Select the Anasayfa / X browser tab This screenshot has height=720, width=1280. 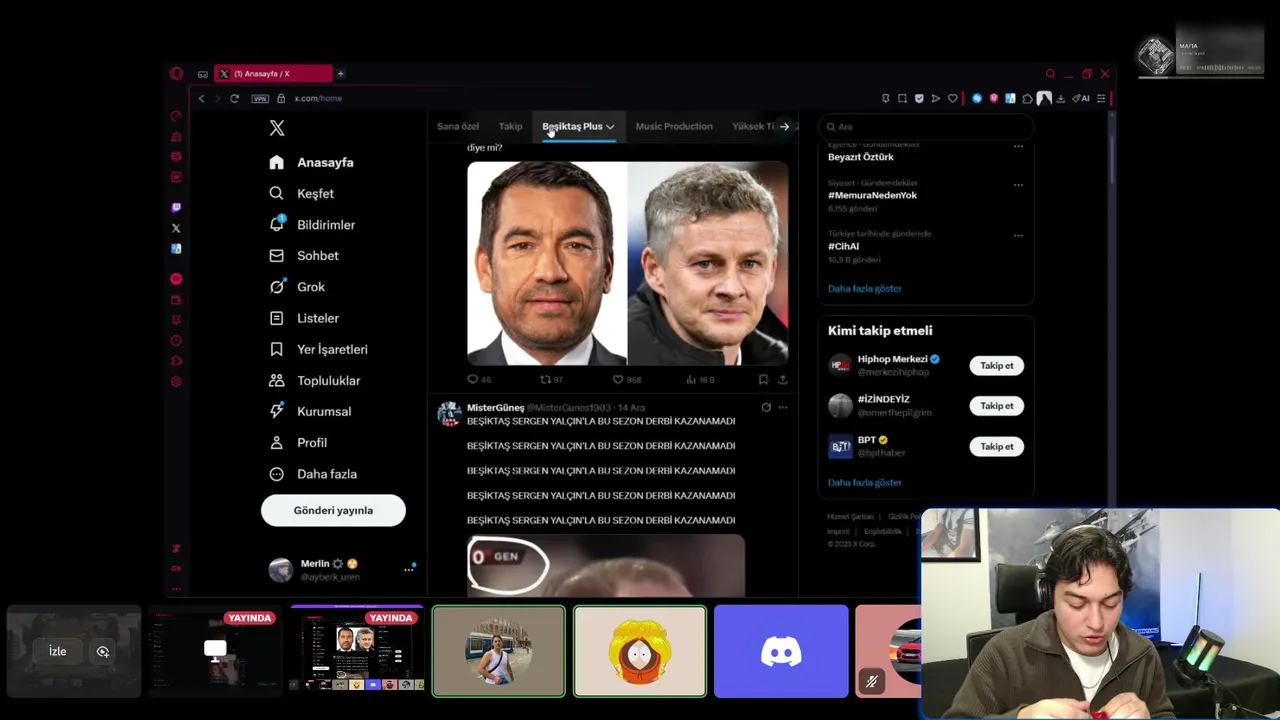click(x=272, y=74)
